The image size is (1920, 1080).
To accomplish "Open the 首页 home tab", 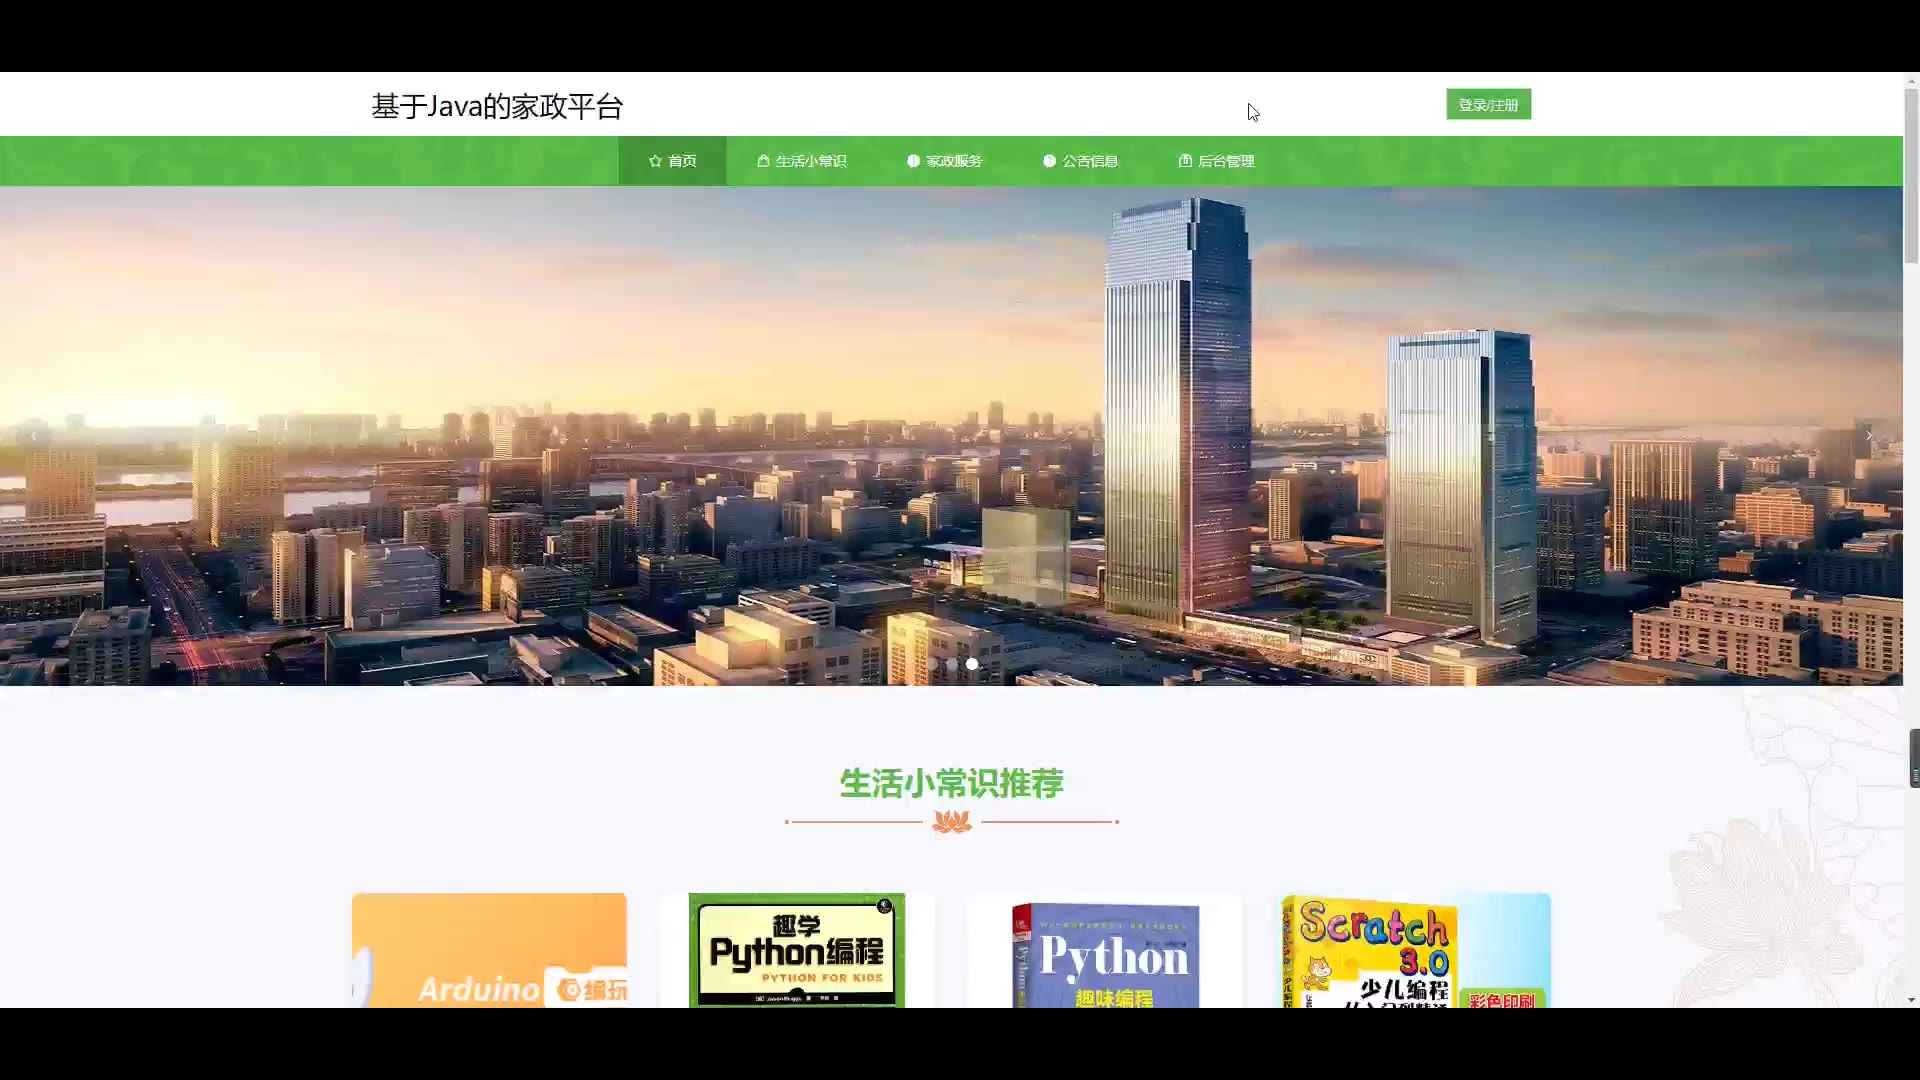I will coord(672,161).
